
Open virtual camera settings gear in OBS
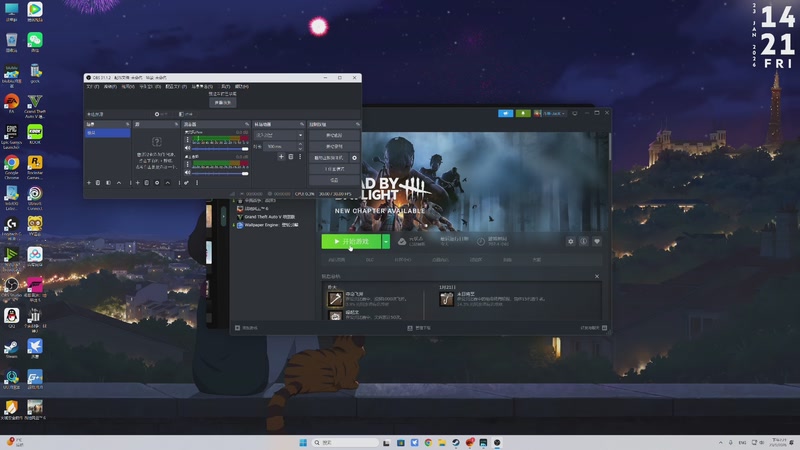click(x=355, y=158)
